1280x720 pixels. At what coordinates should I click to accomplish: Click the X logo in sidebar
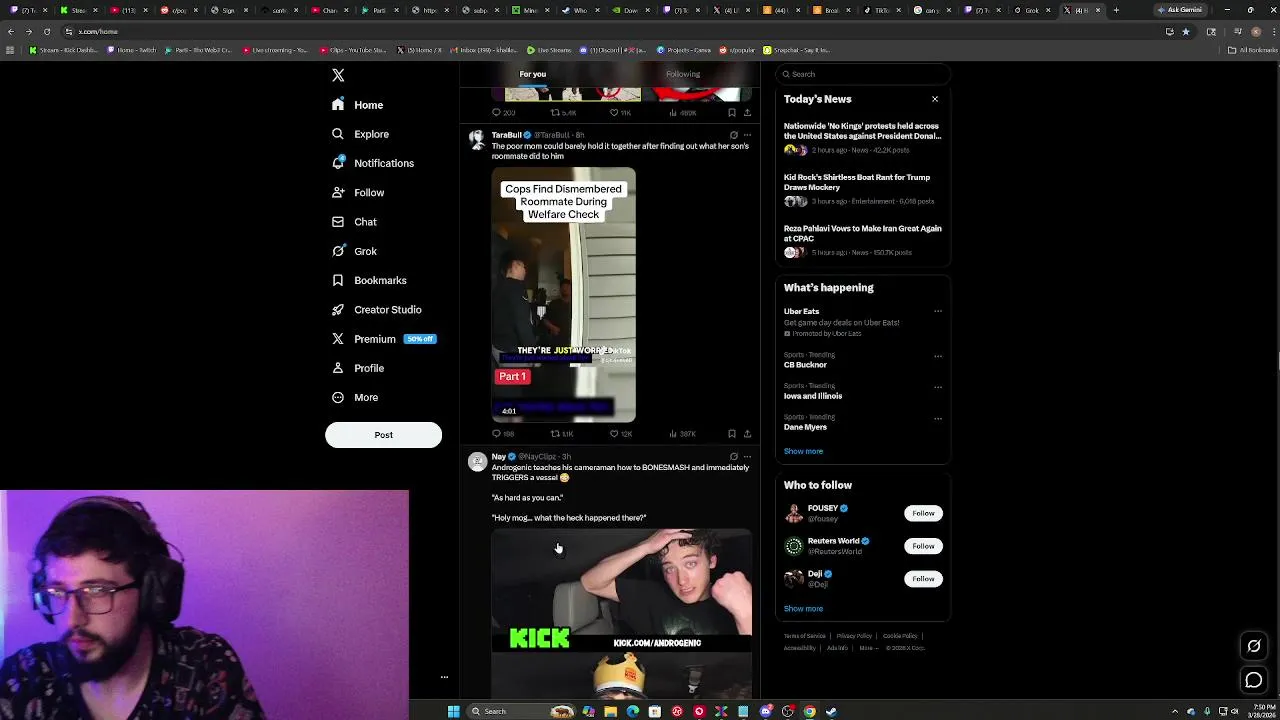338,75
